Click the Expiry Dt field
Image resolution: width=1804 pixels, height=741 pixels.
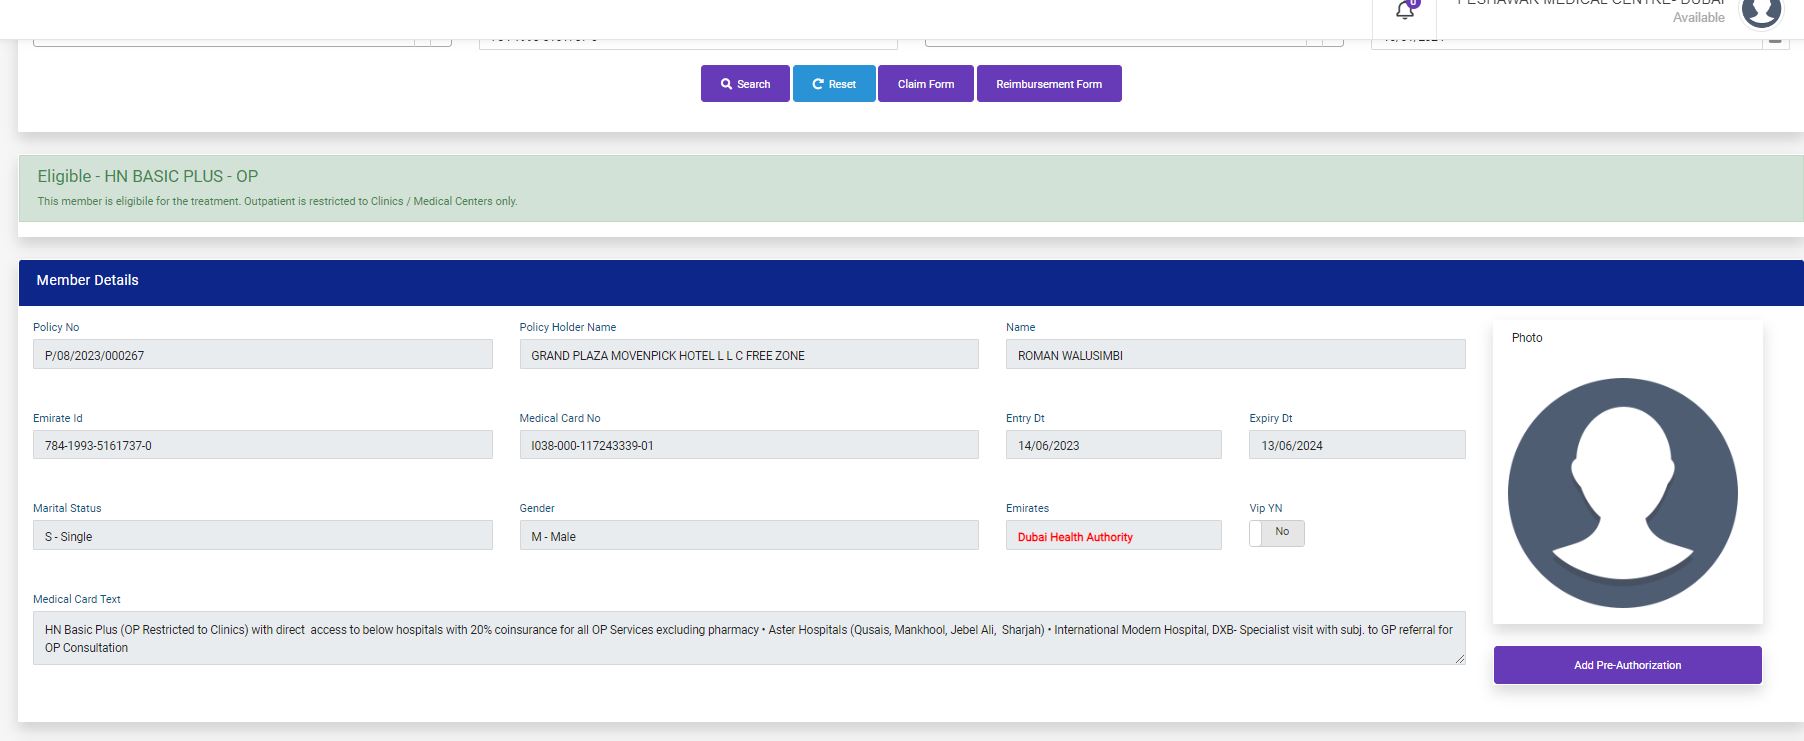click(x=1356, y=446)
